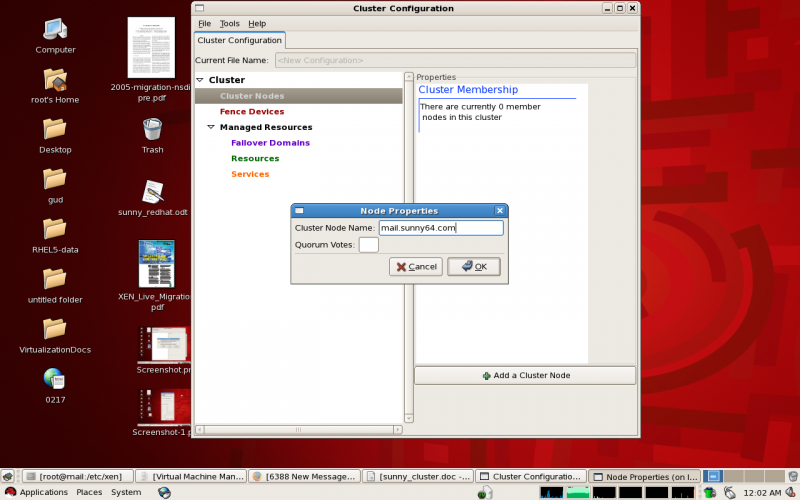Select the gud folder icon
The image size is (800, 500).
click(55, 179)
